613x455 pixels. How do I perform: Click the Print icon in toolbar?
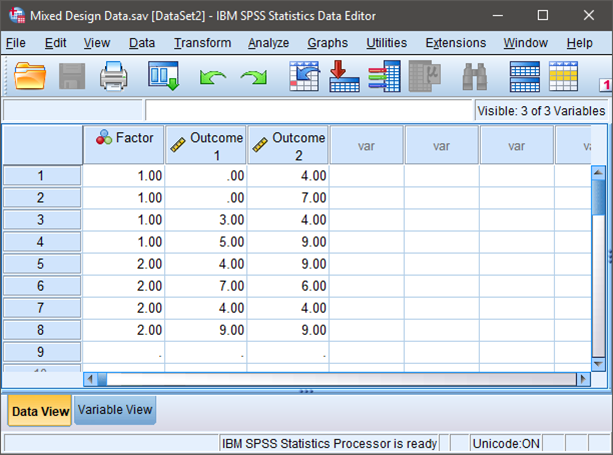click(113, 76)
